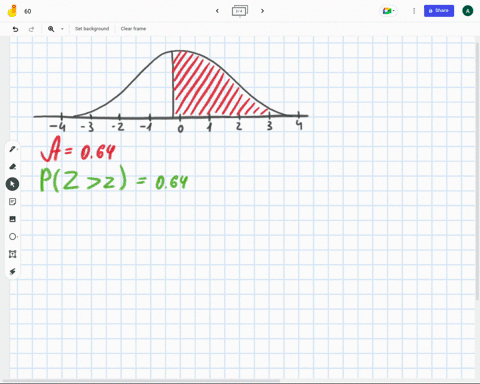The image size is (480, 384).
Task: Click Set background
Action: pos(92,29)
